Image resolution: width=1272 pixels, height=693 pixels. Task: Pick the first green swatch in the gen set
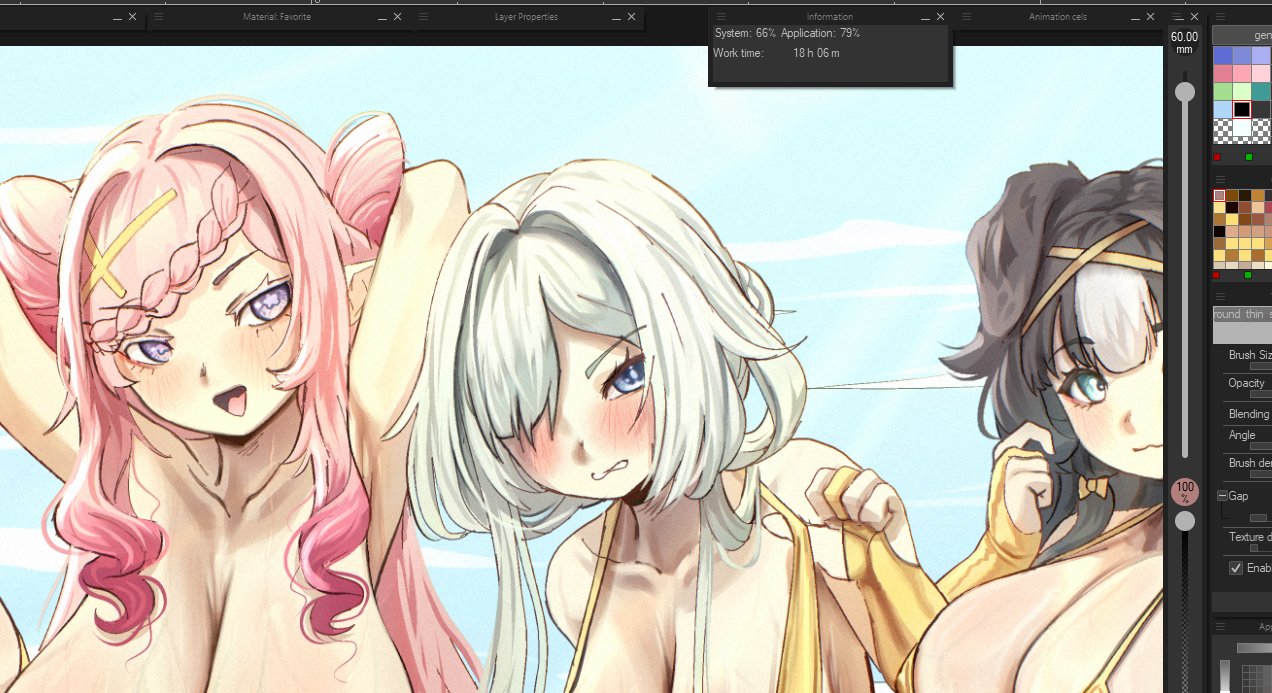pyautogui.click(x=1223, y=91)
